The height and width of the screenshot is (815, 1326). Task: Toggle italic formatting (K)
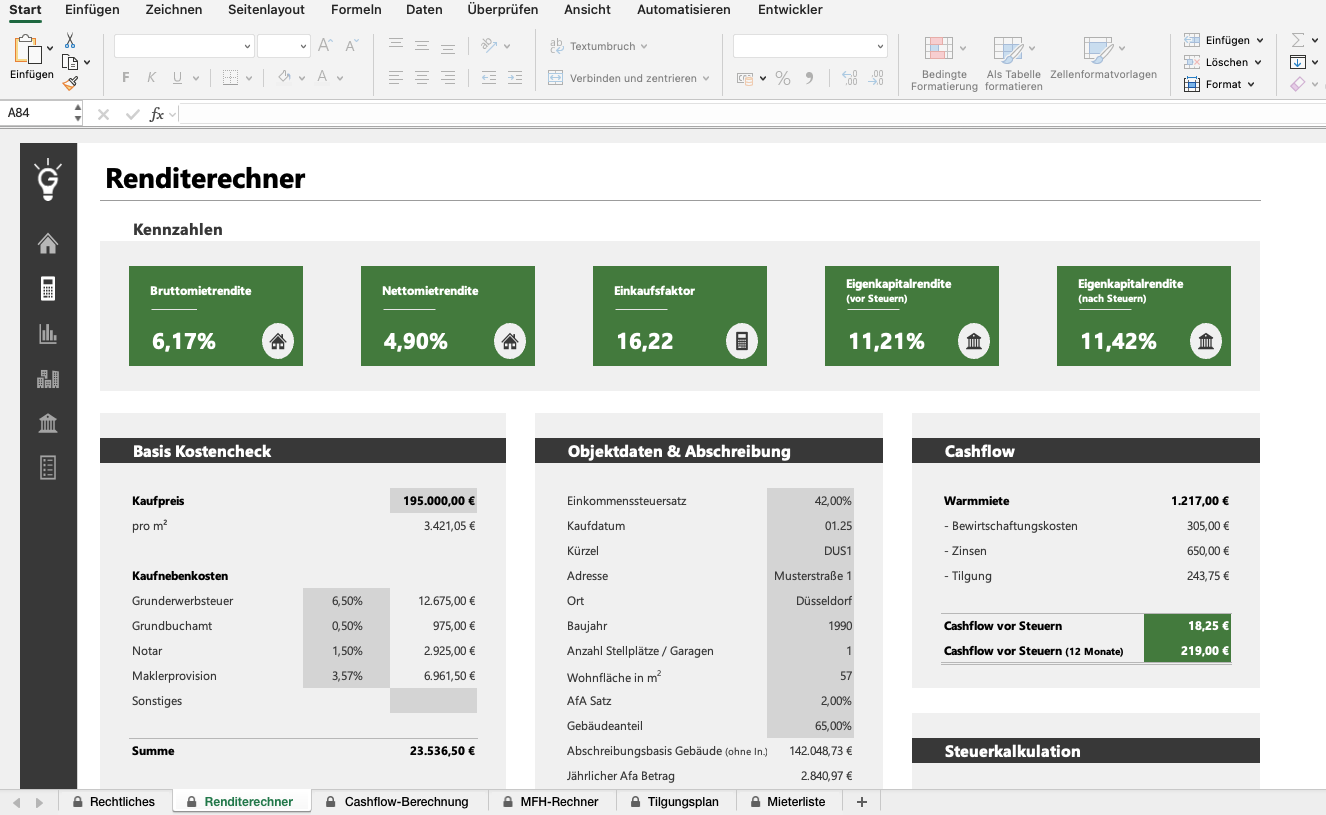coord(152,78)
